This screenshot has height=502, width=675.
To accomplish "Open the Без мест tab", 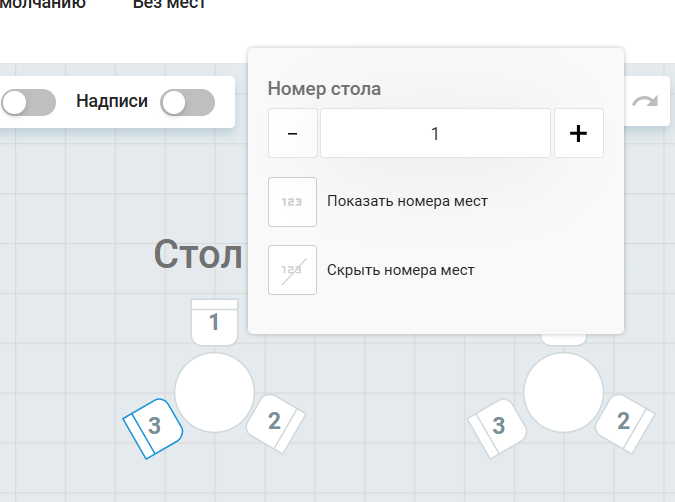I will (x=169, y=4).
